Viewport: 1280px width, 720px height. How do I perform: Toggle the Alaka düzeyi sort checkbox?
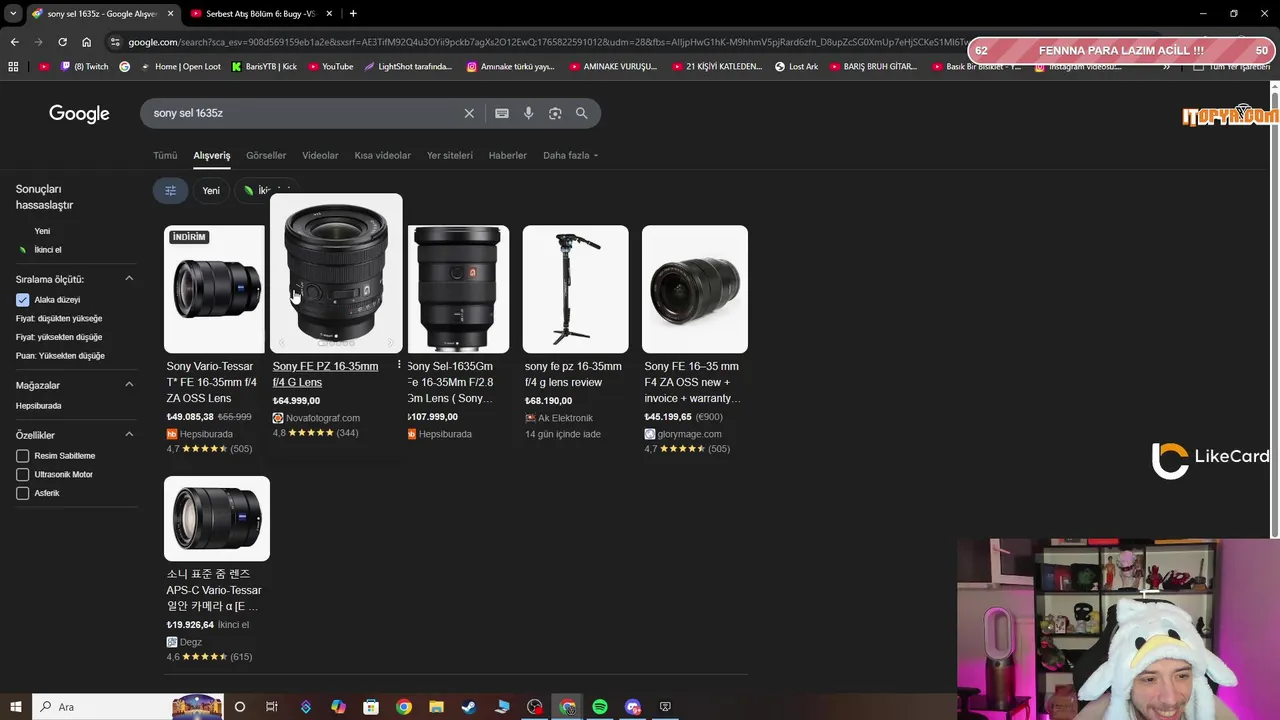tap(22, 300)
